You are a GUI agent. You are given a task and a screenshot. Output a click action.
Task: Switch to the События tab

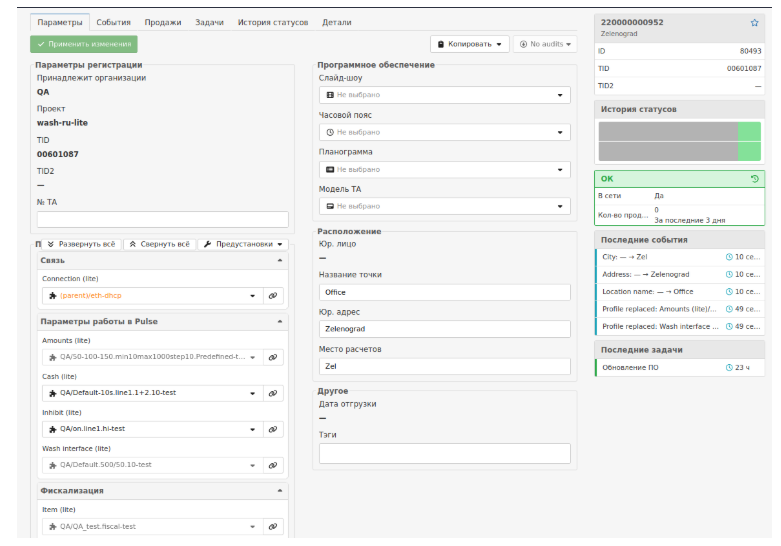(114, 22)
